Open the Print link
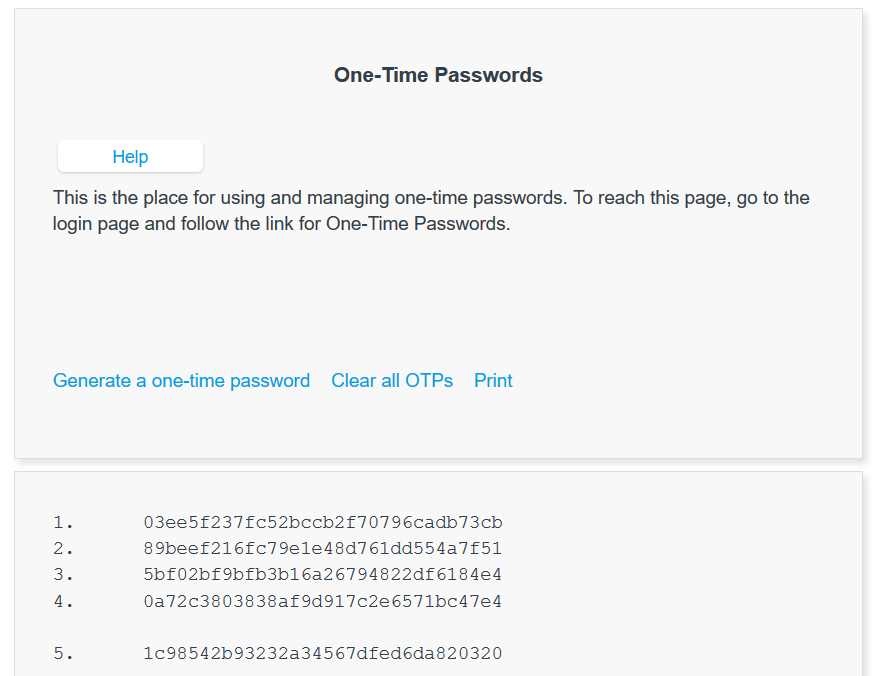Viewport: 879px width, 676px height. click(x=493, y=381)
